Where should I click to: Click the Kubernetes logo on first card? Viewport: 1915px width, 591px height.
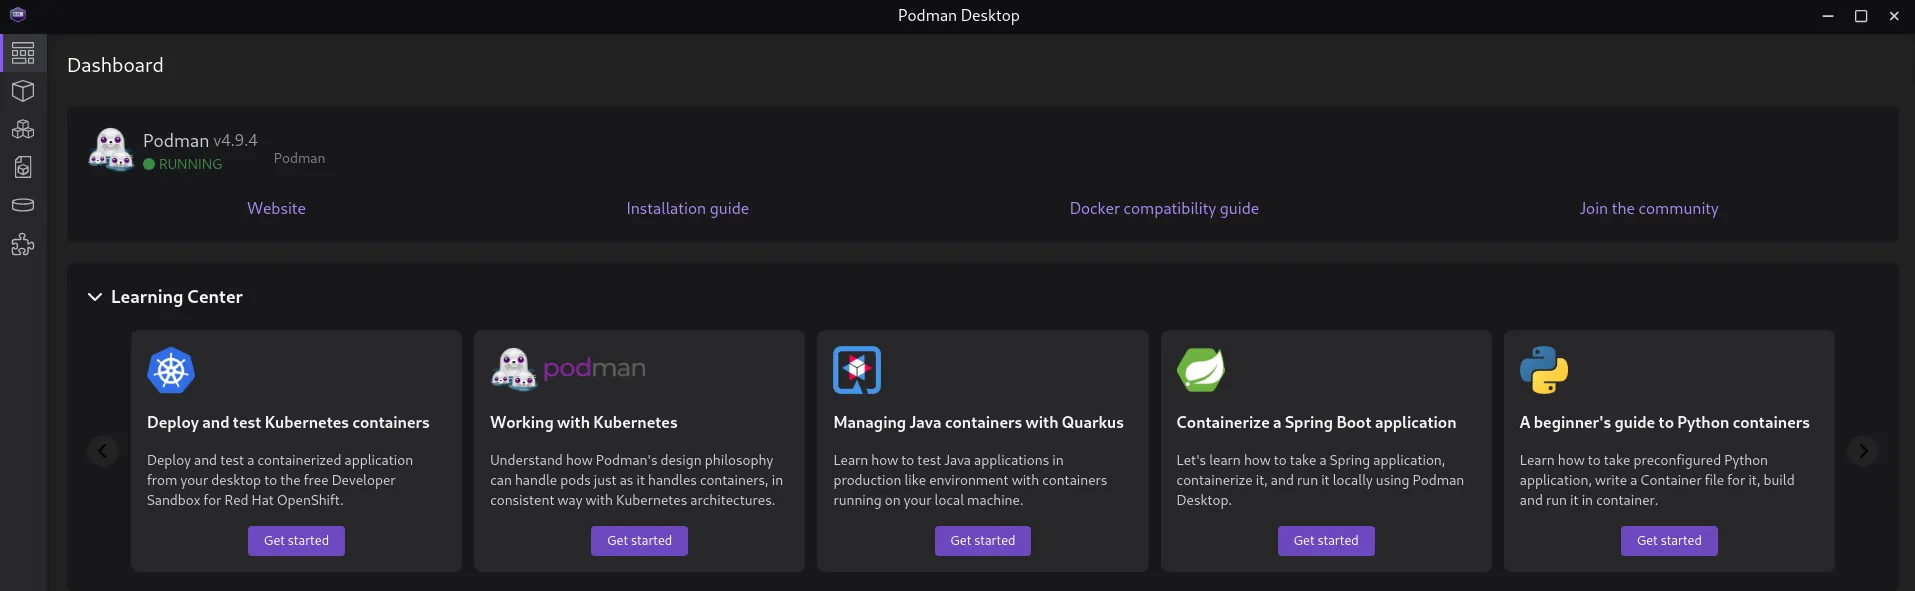(x=171, y=371)
